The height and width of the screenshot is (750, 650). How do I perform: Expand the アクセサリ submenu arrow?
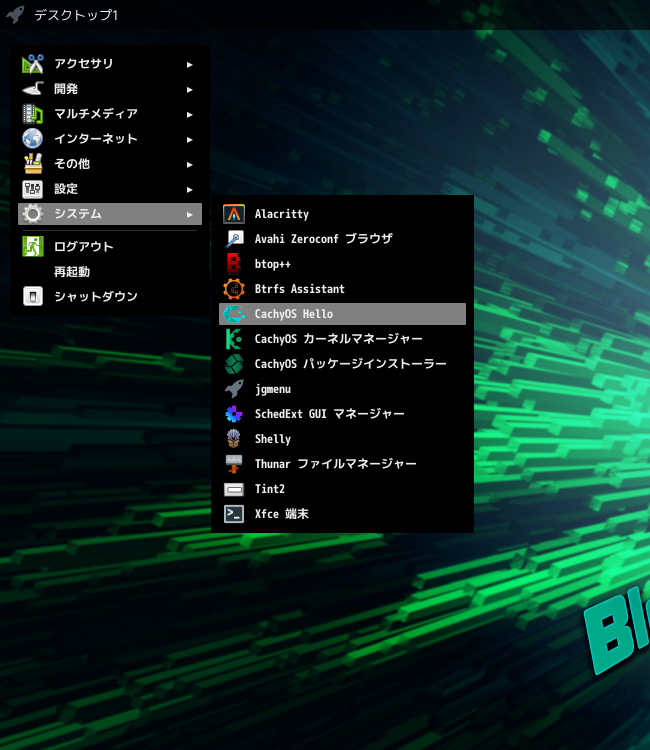[x=189, y=65]
